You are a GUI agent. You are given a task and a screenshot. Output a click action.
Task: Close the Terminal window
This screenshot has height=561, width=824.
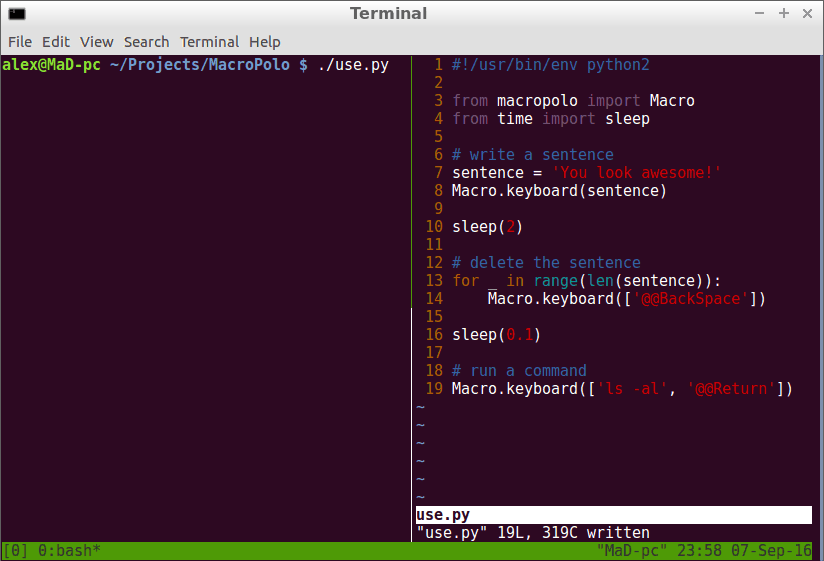pos(808,14)
